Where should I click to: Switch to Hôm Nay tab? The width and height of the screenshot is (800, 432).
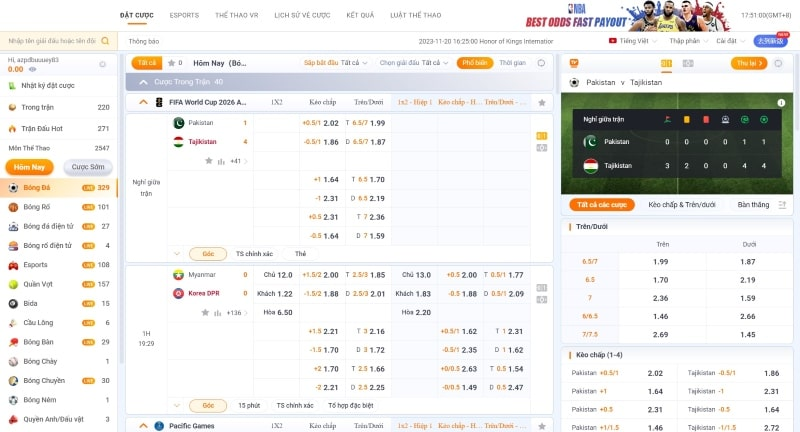pos(30,167)
